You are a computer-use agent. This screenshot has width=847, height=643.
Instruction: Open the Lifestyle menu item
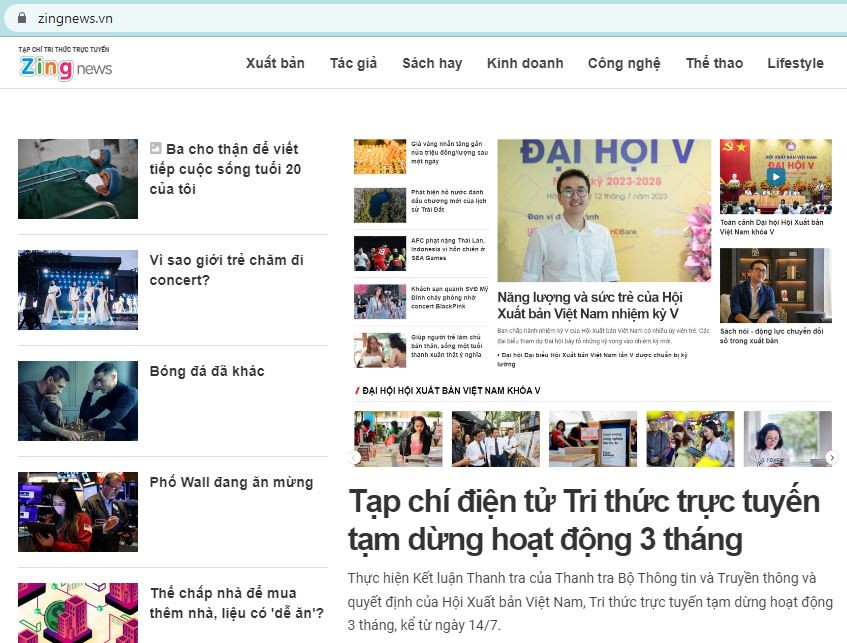point(795,63)
